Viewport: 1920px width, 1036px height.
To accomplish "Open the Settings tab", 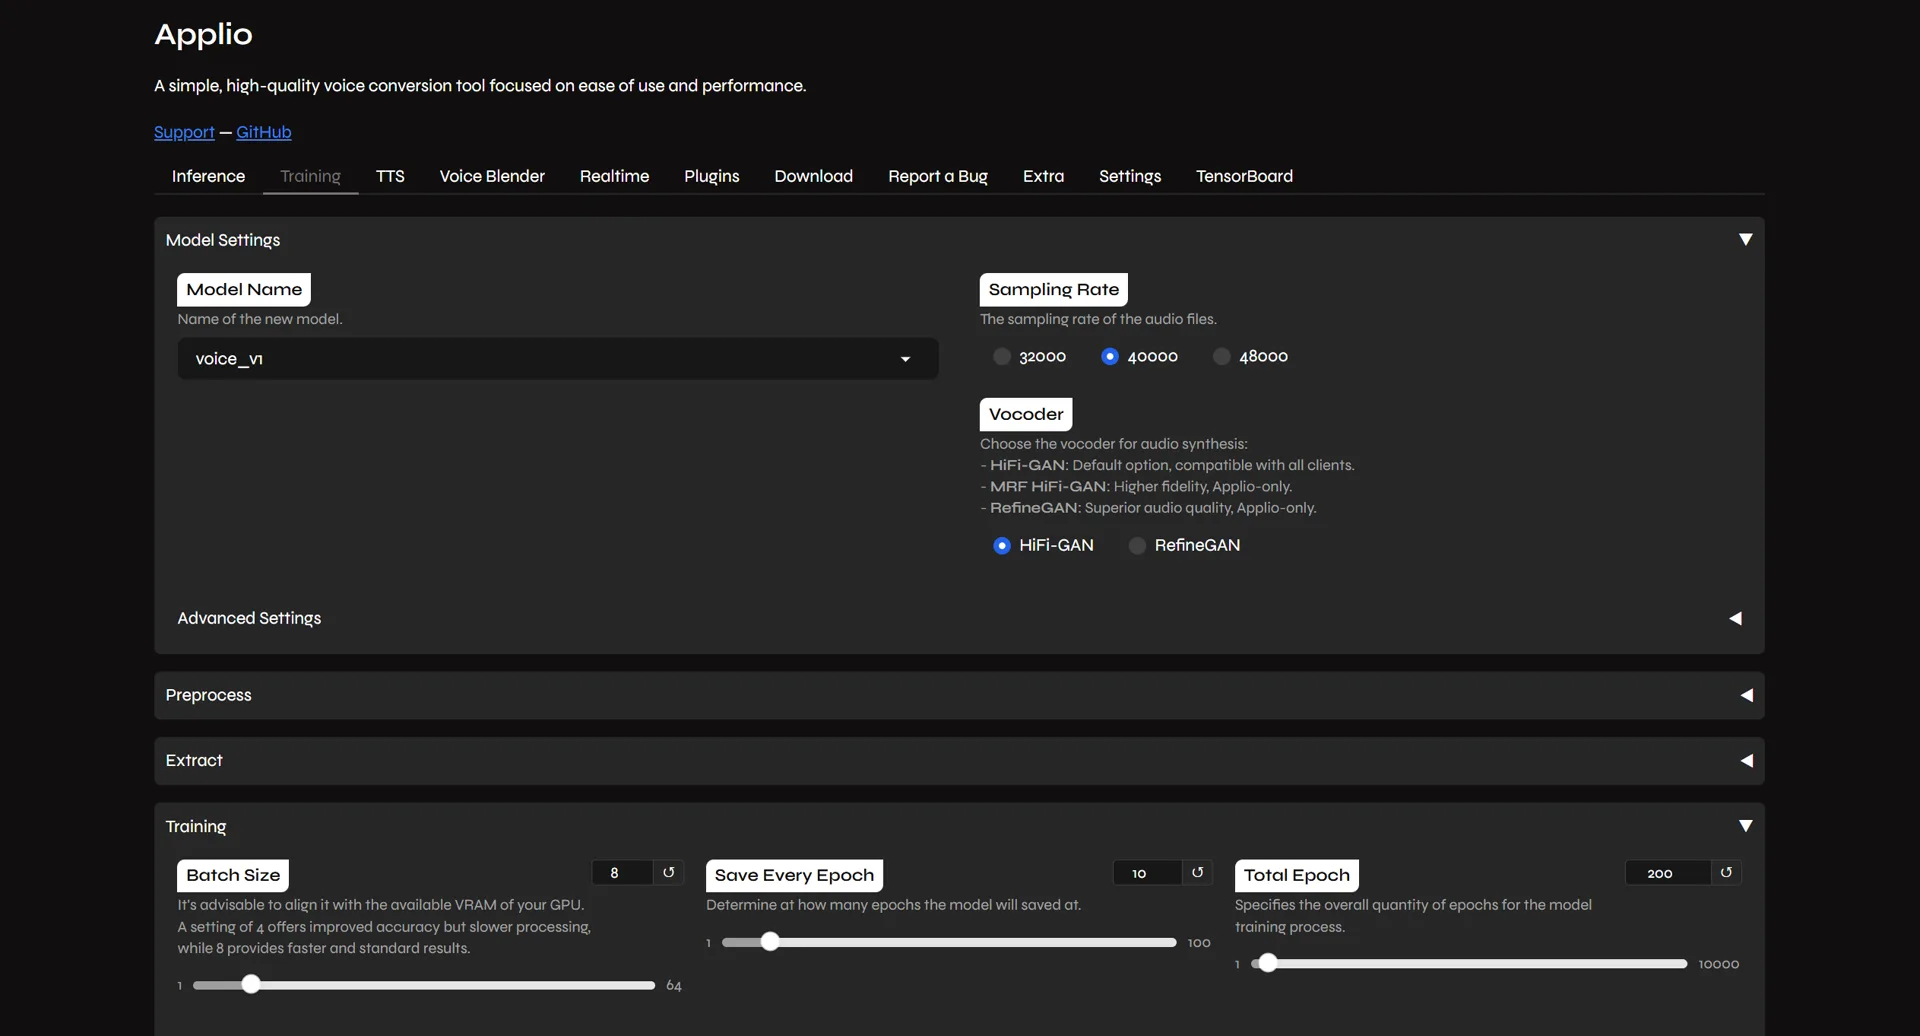I will click(1130, 176).
